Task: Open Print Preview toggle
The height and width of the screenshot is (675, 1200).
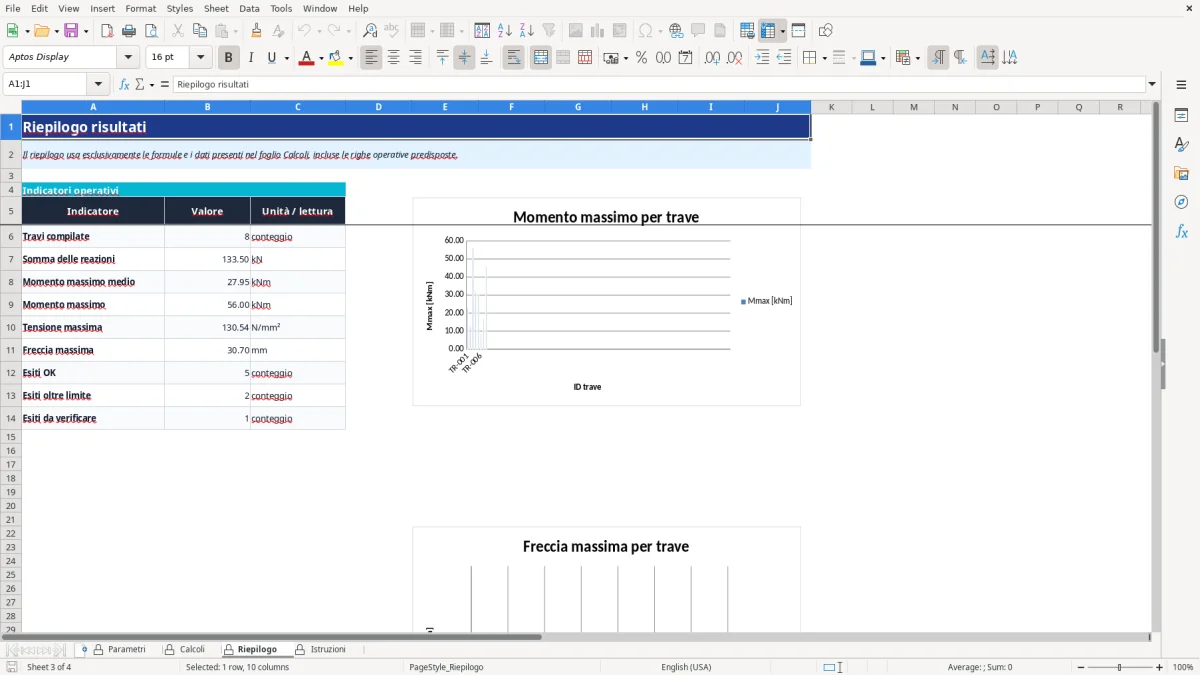Action: [151, 31]
